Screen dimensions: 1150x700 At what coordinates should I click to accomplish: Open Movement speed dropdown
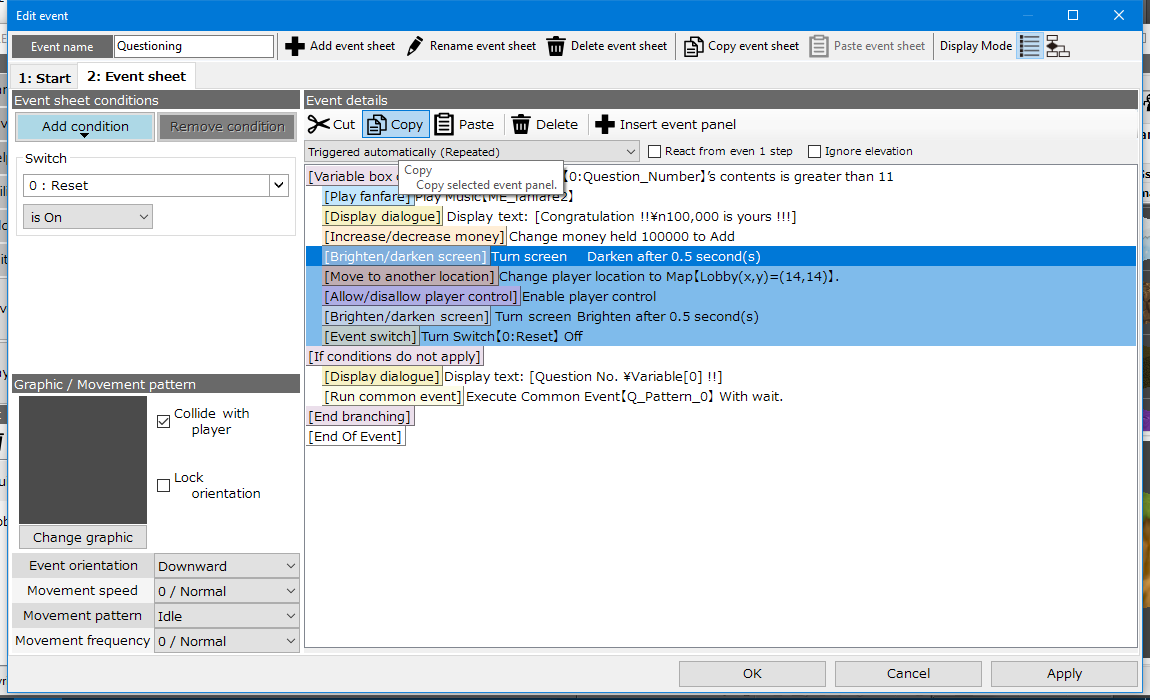click(227, 591)
